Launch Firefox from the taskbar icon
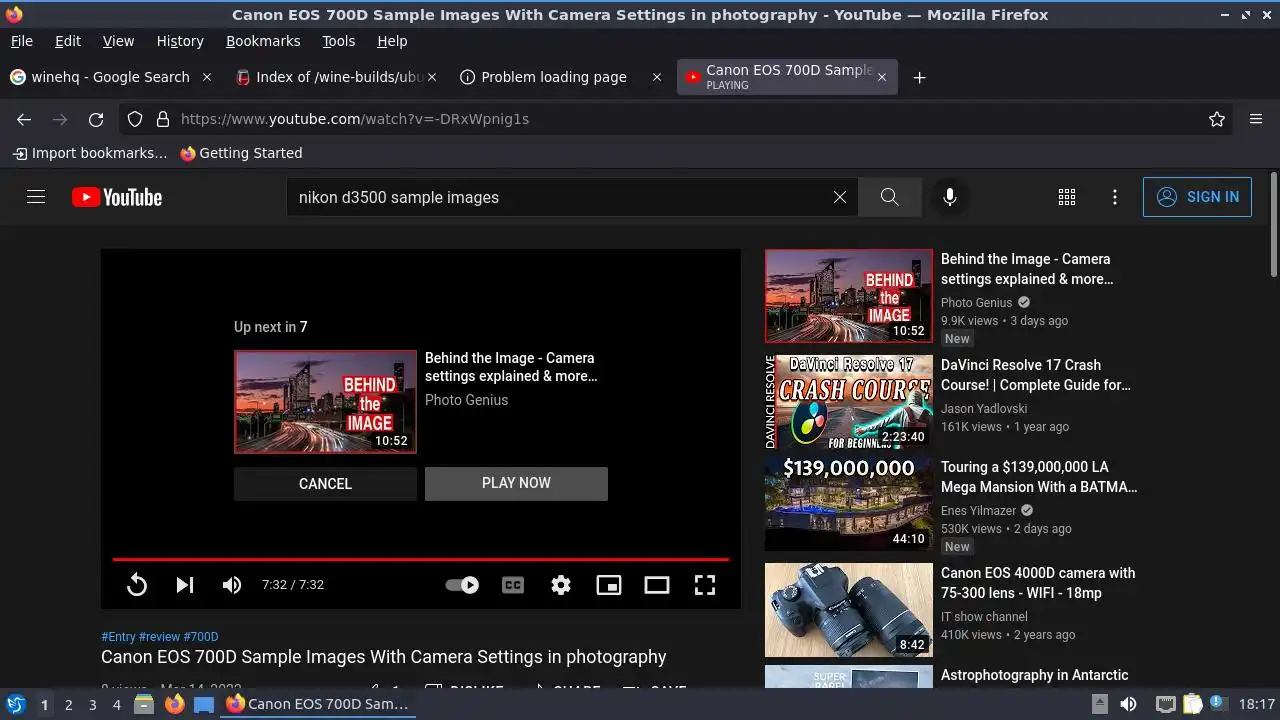Viewport: 1280px width, 720px height. point(174,704)
